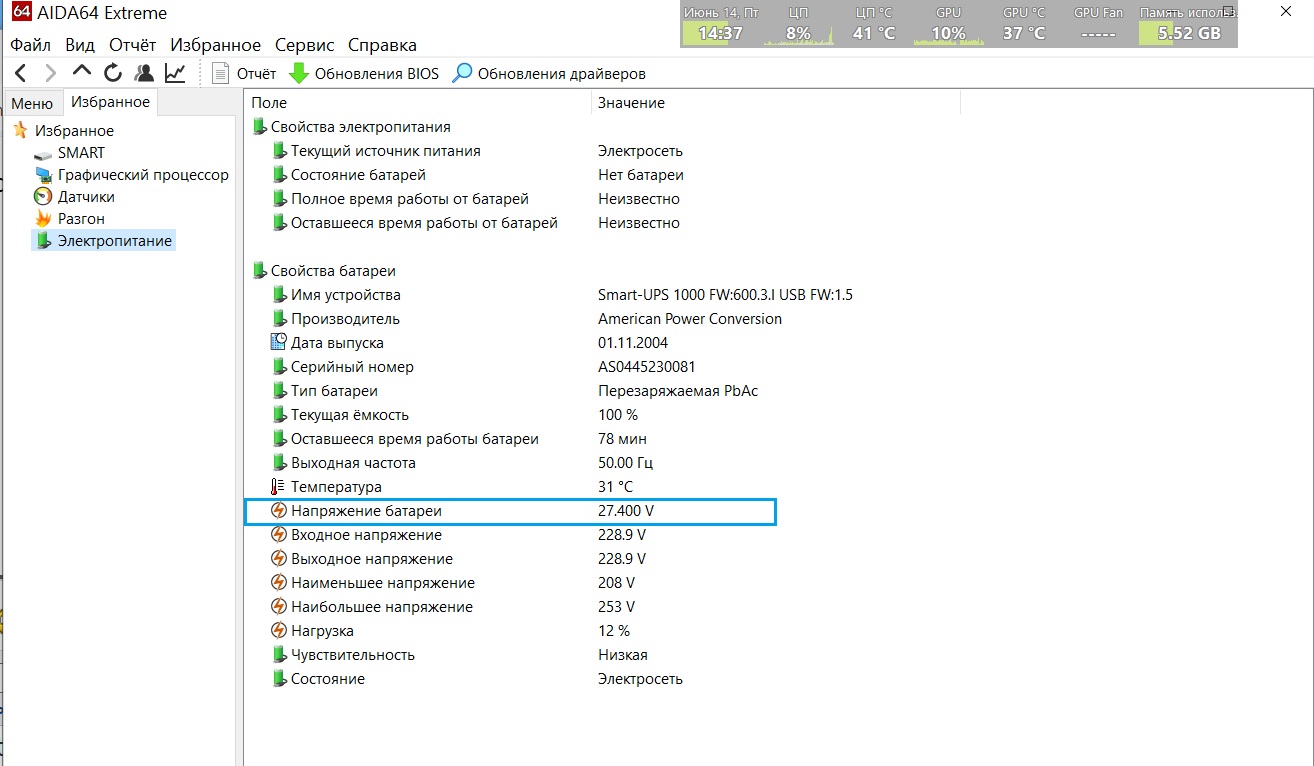
Task: Open the graph chart toolbar icon
Action: click(175, 73)
